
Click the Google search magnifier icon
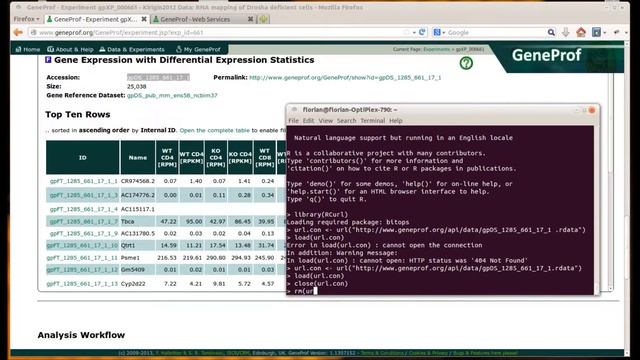(x=551, y=32)
